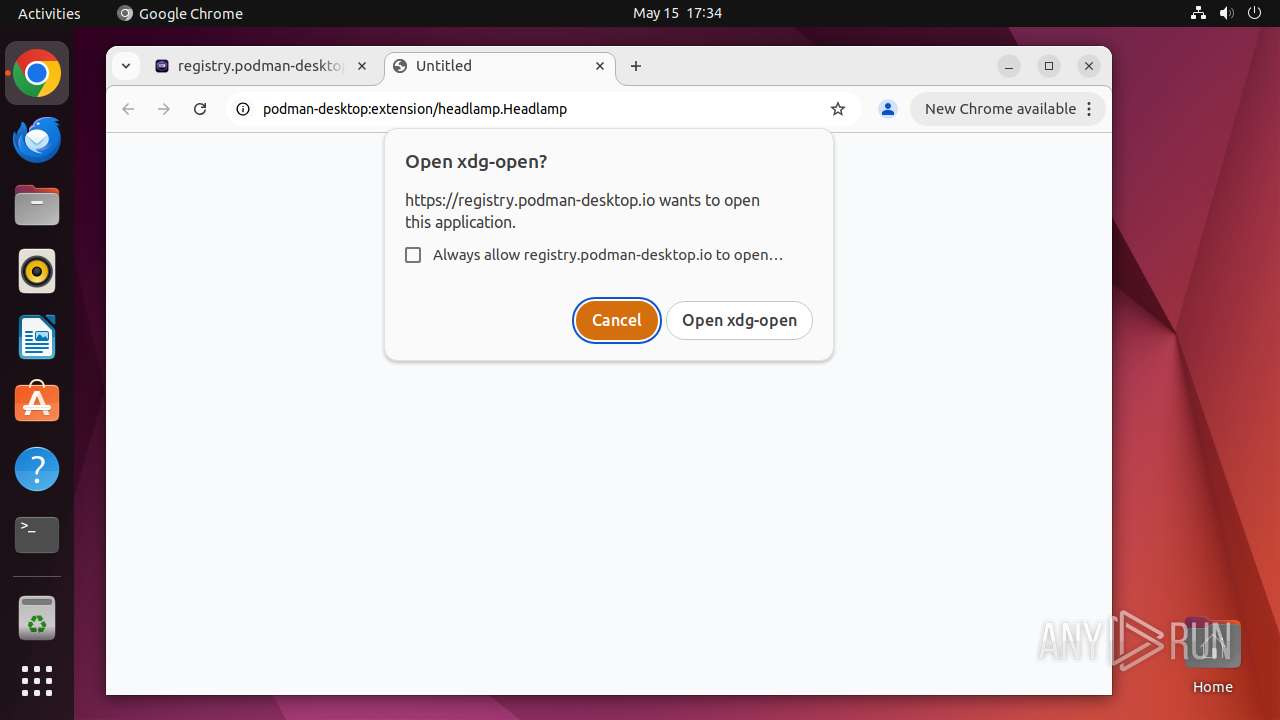1280x720 pixels.
Task: Open the Google Chrome app menu
Action: (x=180, y=13)
